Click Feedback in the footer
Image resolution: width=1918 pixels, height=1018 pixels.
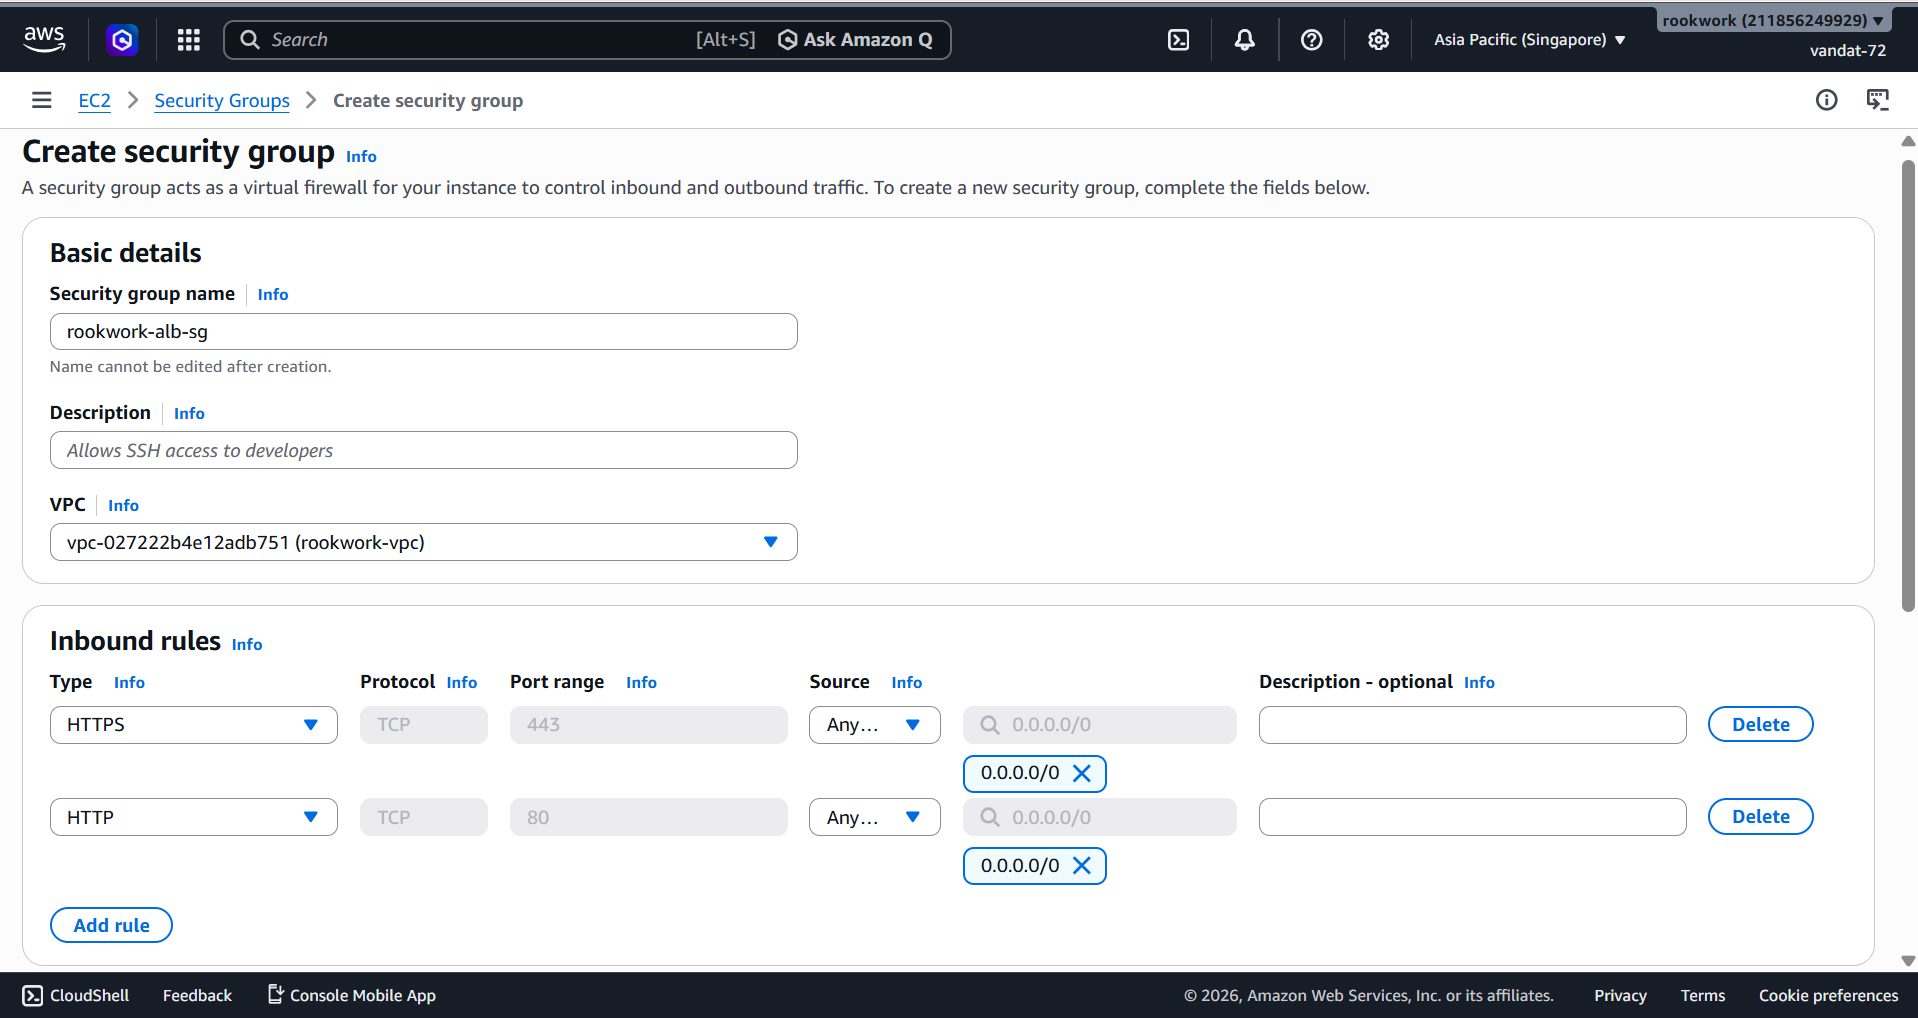click(x=197, y=996)
